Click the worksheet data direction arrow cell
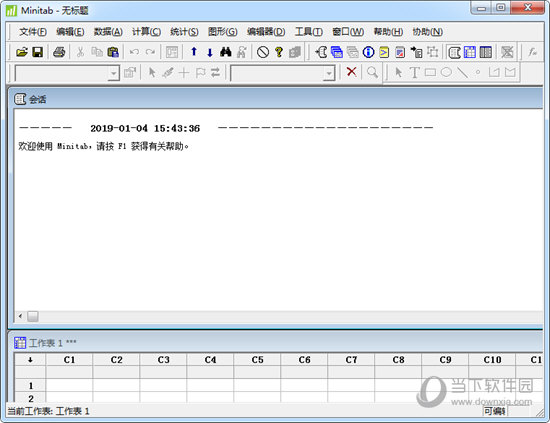This screenshot has width=550, height=423. pyautogui.click(x=30, y=360)
